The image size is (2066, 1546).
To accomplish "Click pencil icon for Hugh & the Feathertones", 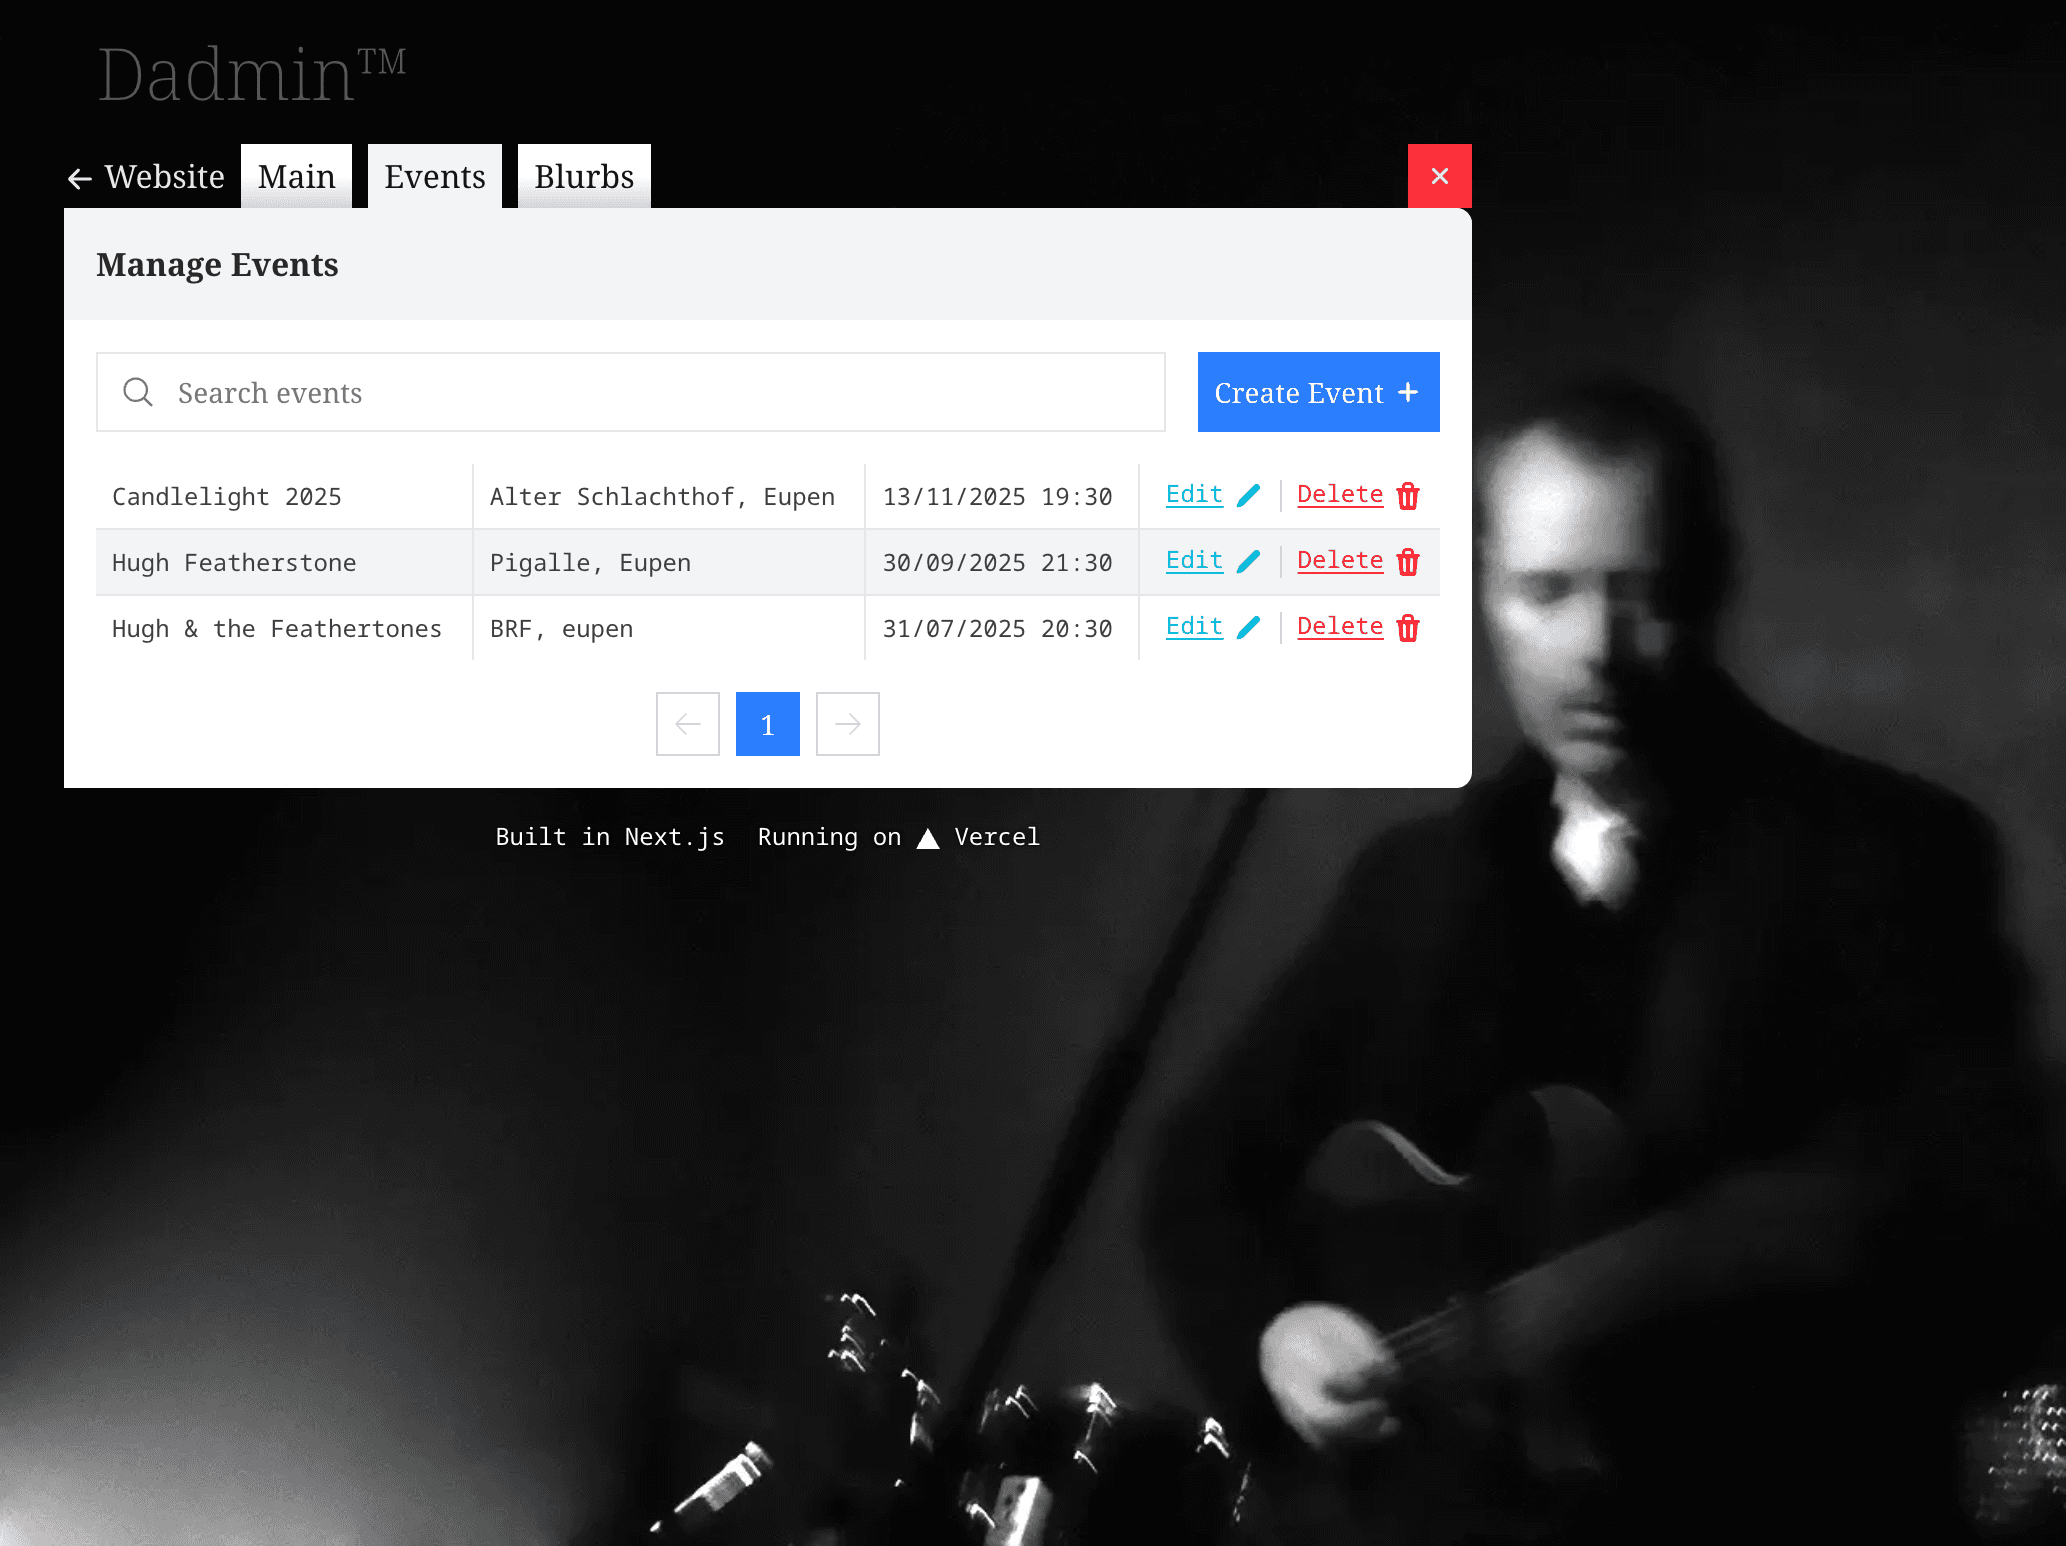I will coord(1248,628).
